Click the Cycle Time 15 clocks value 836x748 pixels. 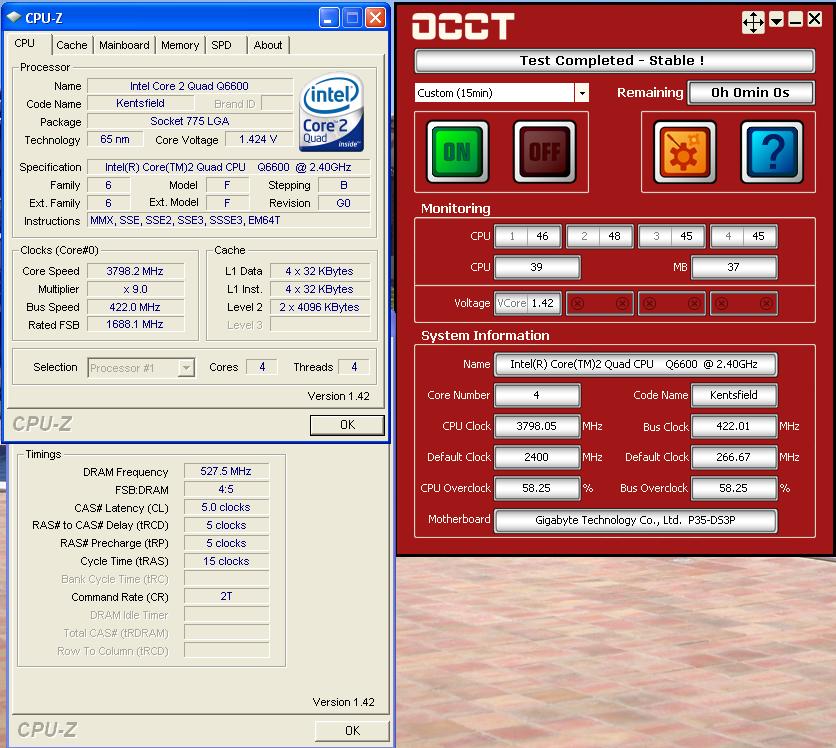tap(226, 561)
